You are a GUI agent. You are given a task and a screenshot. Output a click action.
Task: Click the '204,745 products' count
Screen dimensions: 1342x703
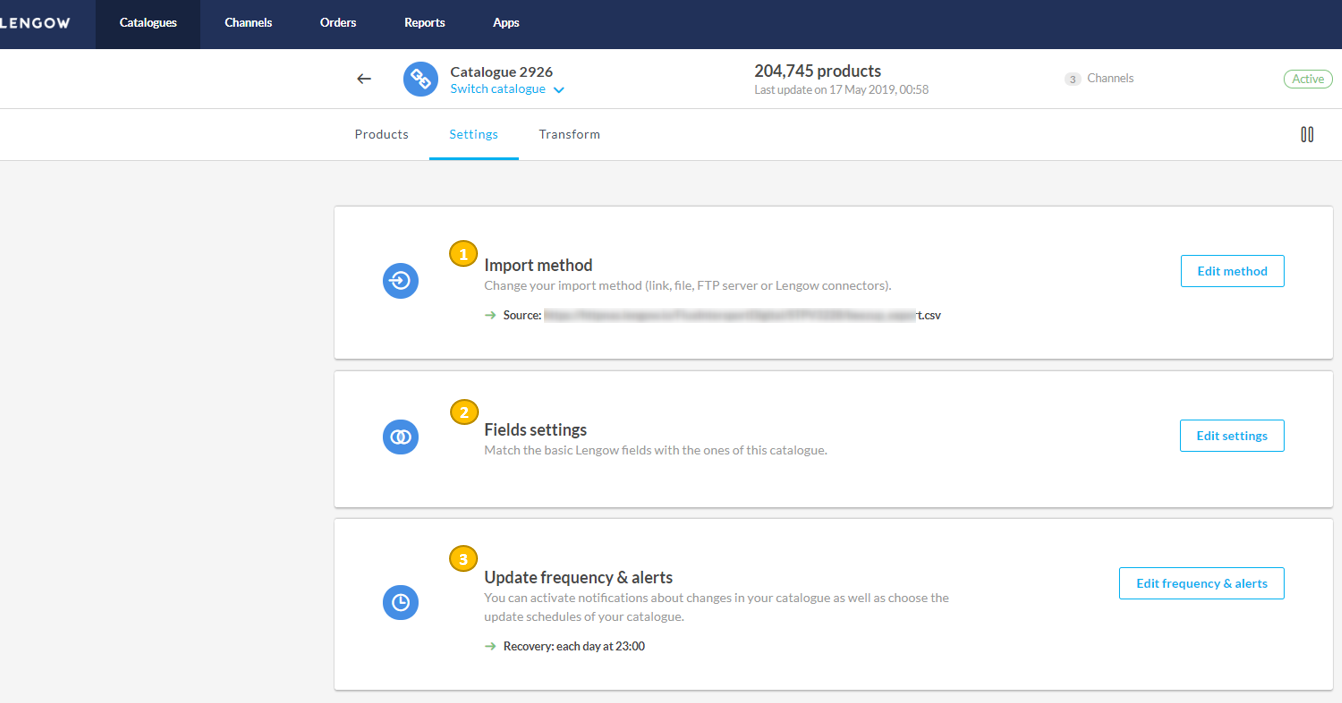click(818, 71)
